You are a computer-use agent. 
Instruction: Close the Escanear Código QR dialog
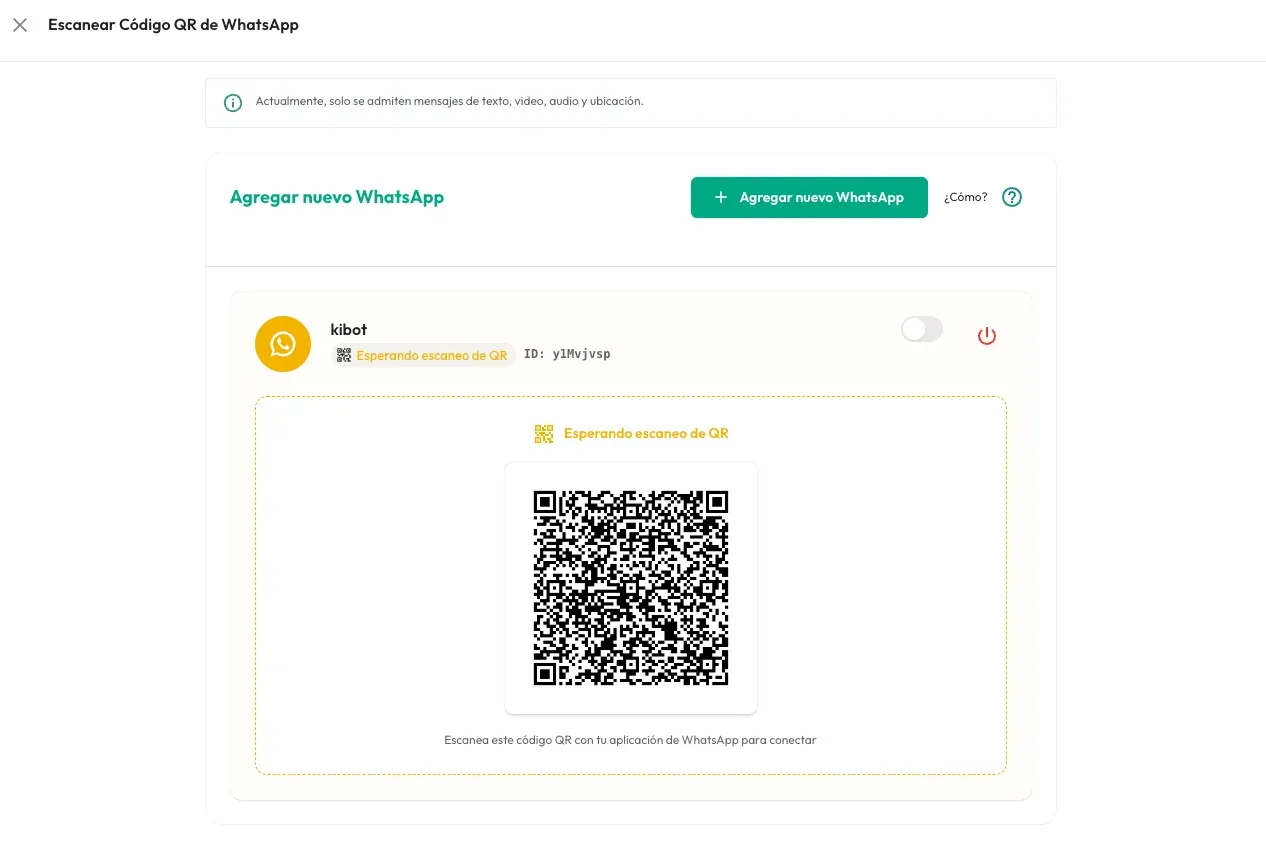tap(19, 24)
